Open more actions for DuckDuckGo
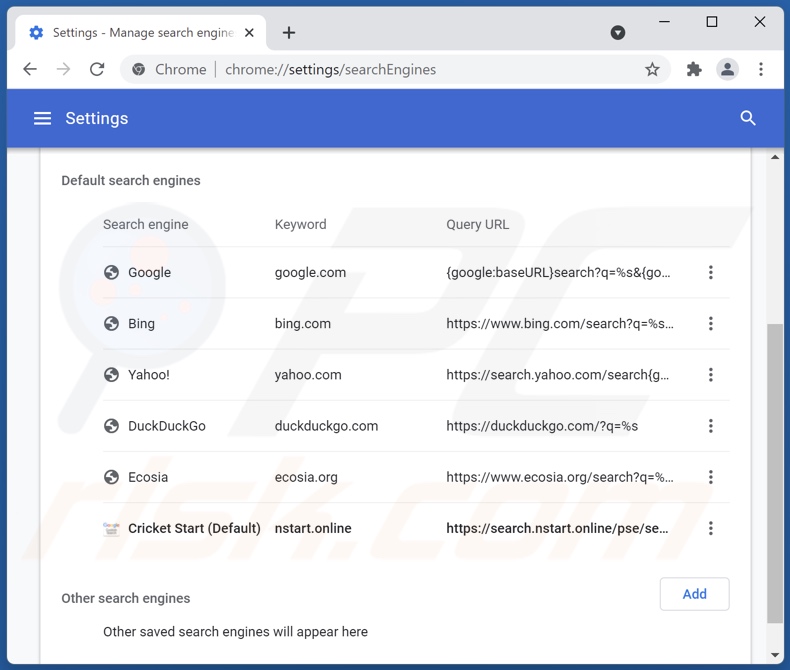 [x=710, y=426]
